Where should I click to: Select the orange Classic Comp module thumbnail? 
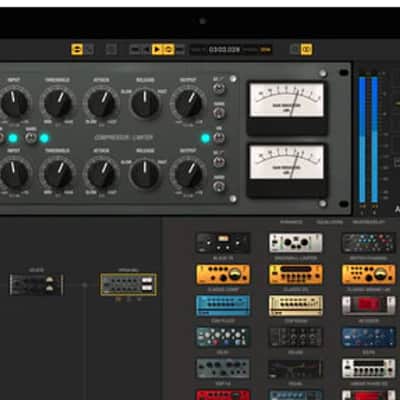pos(223,275)
